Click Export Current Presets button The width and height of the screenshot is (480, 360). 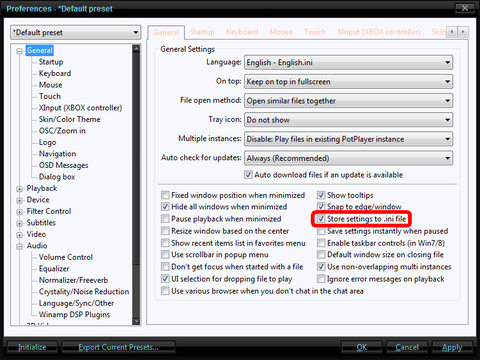[118, 347]
